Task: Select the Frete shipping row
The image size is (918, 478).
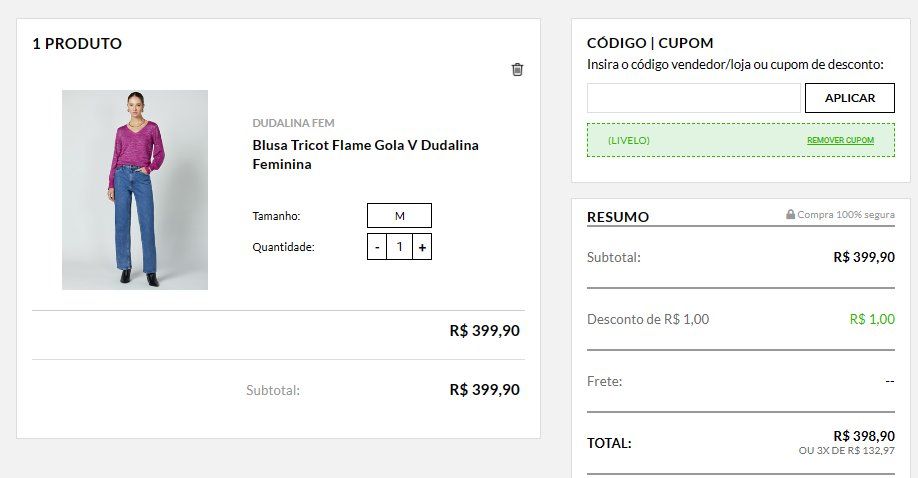Action: pyautogui.click(x=741, y=381)
